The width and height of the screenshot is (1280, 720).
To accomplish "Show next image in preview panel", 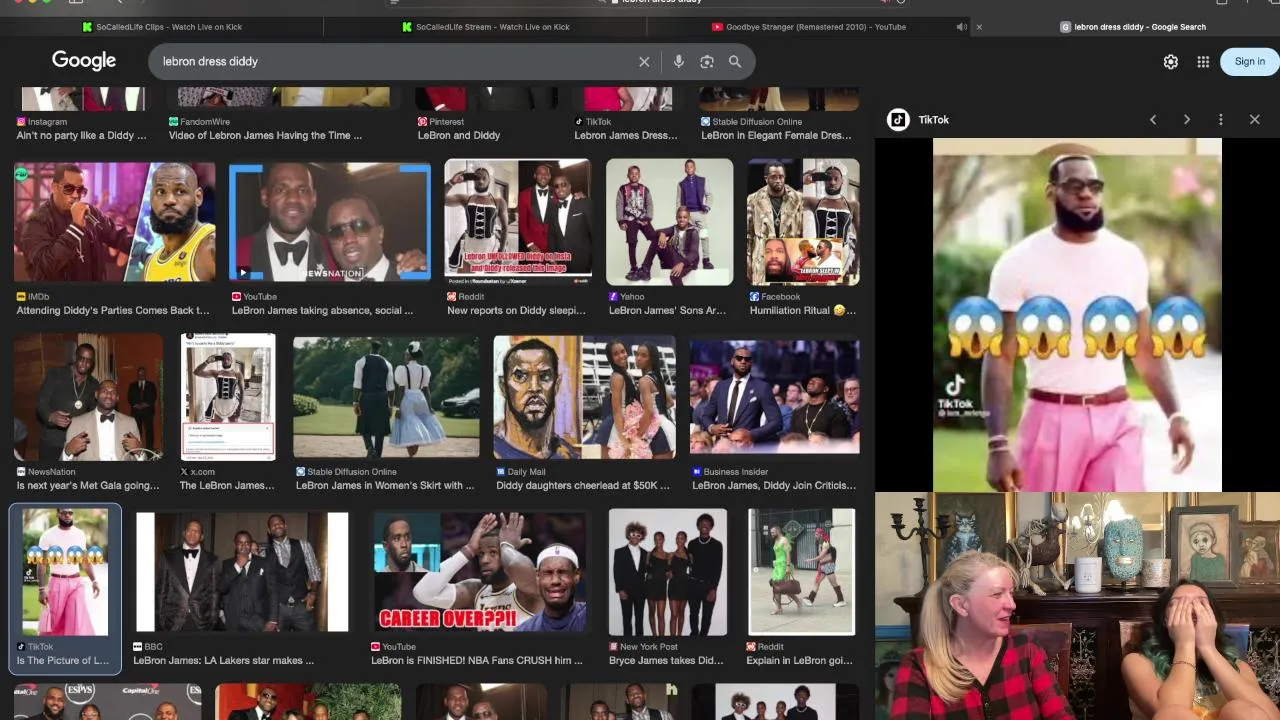I will 1187,120.
